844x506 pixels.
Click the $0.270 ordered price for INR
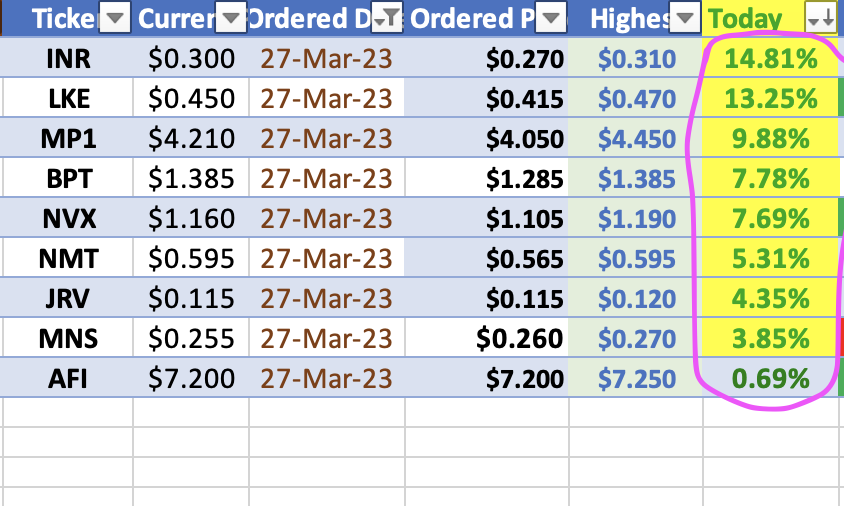[487, 58]
